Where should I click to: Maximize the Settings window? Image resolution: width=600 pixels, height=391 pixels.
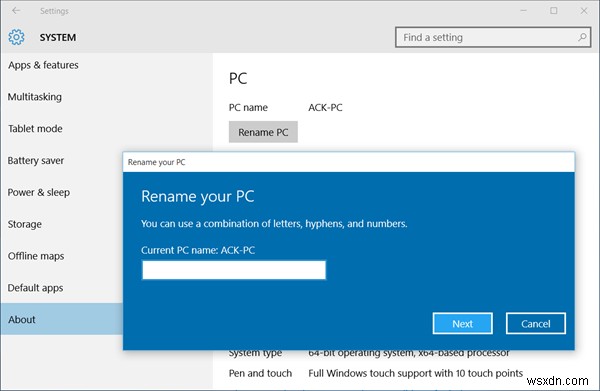point(554,10)
